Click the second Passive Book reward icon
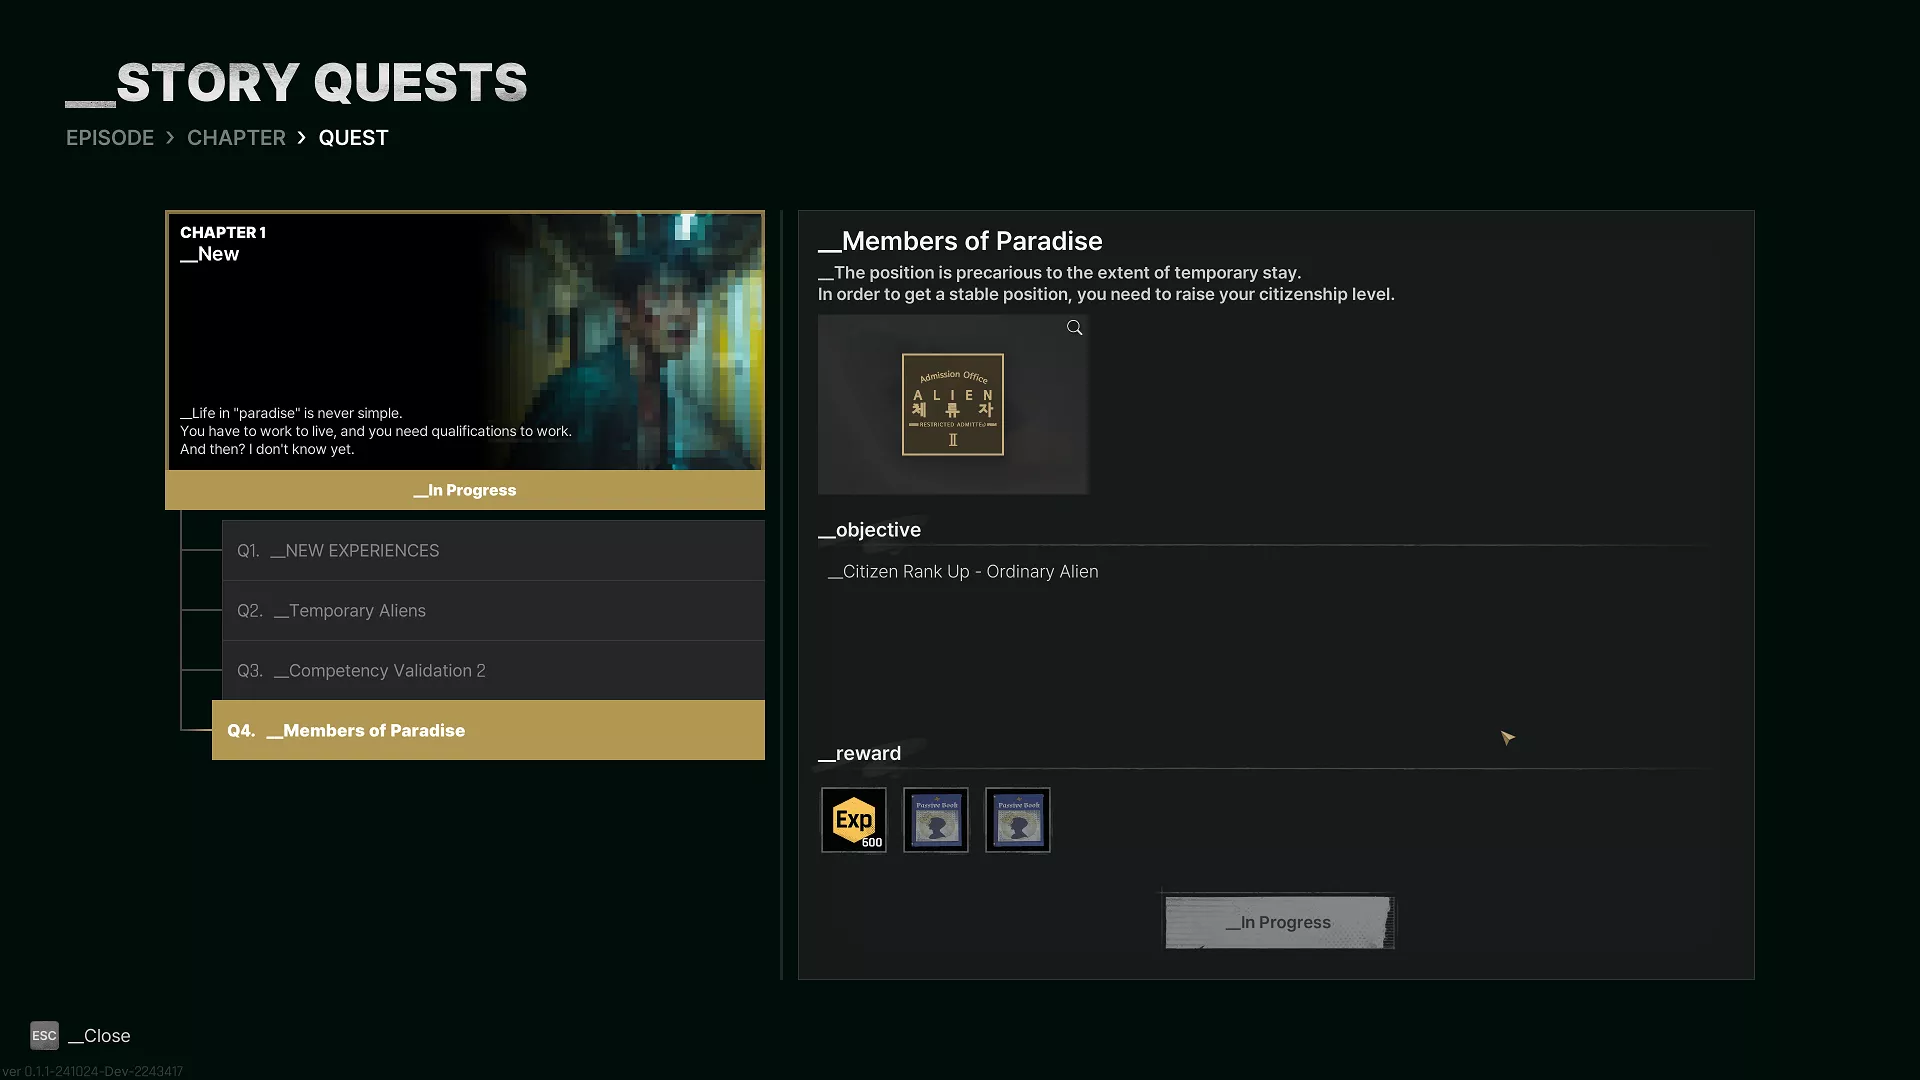Viewport: 1920px width, 1080px height. (x=1018, y=820)
